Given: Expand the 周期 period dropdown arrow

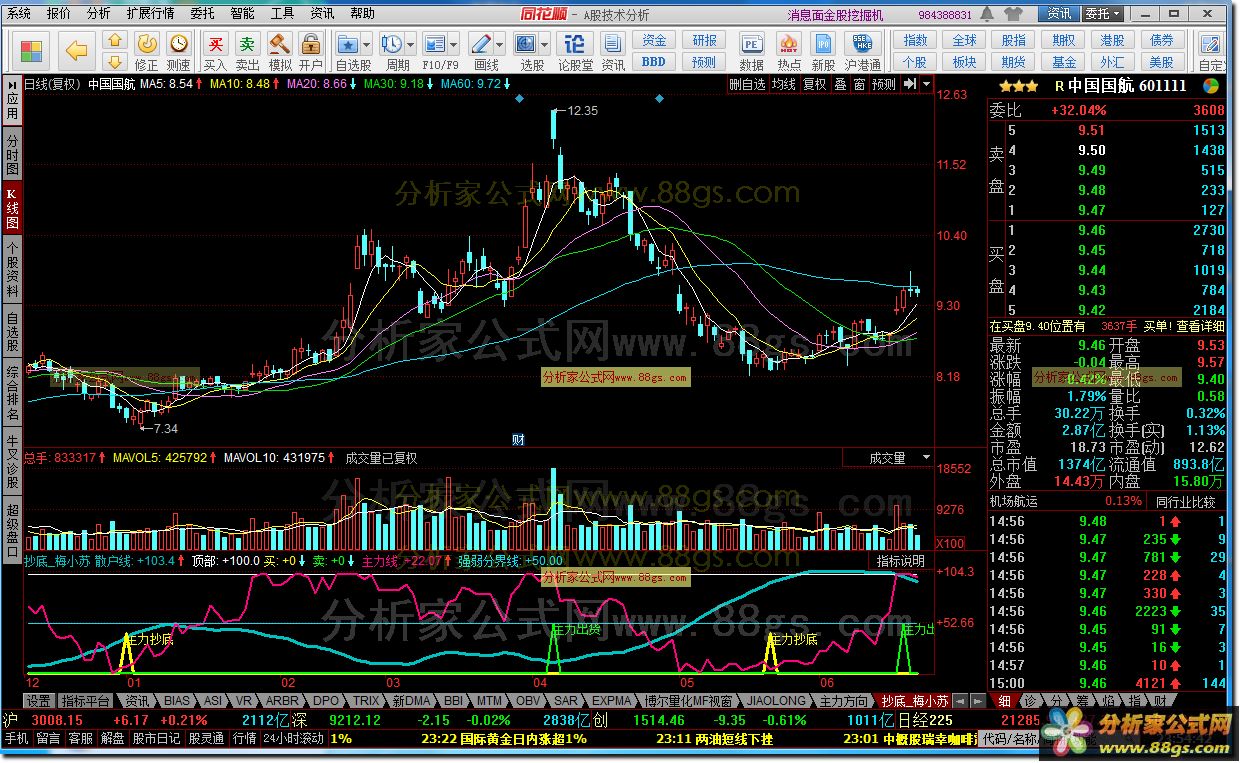Looking at the screenshot, I should click(x=410, y=45).
